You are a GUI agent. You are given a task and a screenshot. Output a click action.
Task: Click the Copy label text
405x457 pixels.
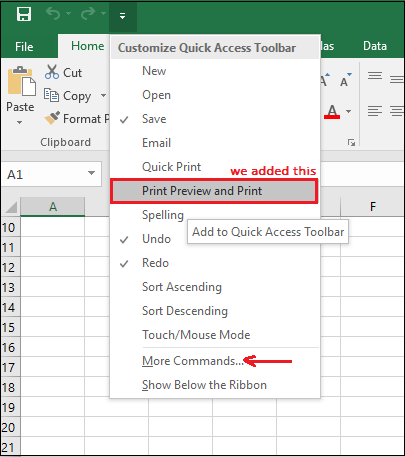[x=77, y=96]
